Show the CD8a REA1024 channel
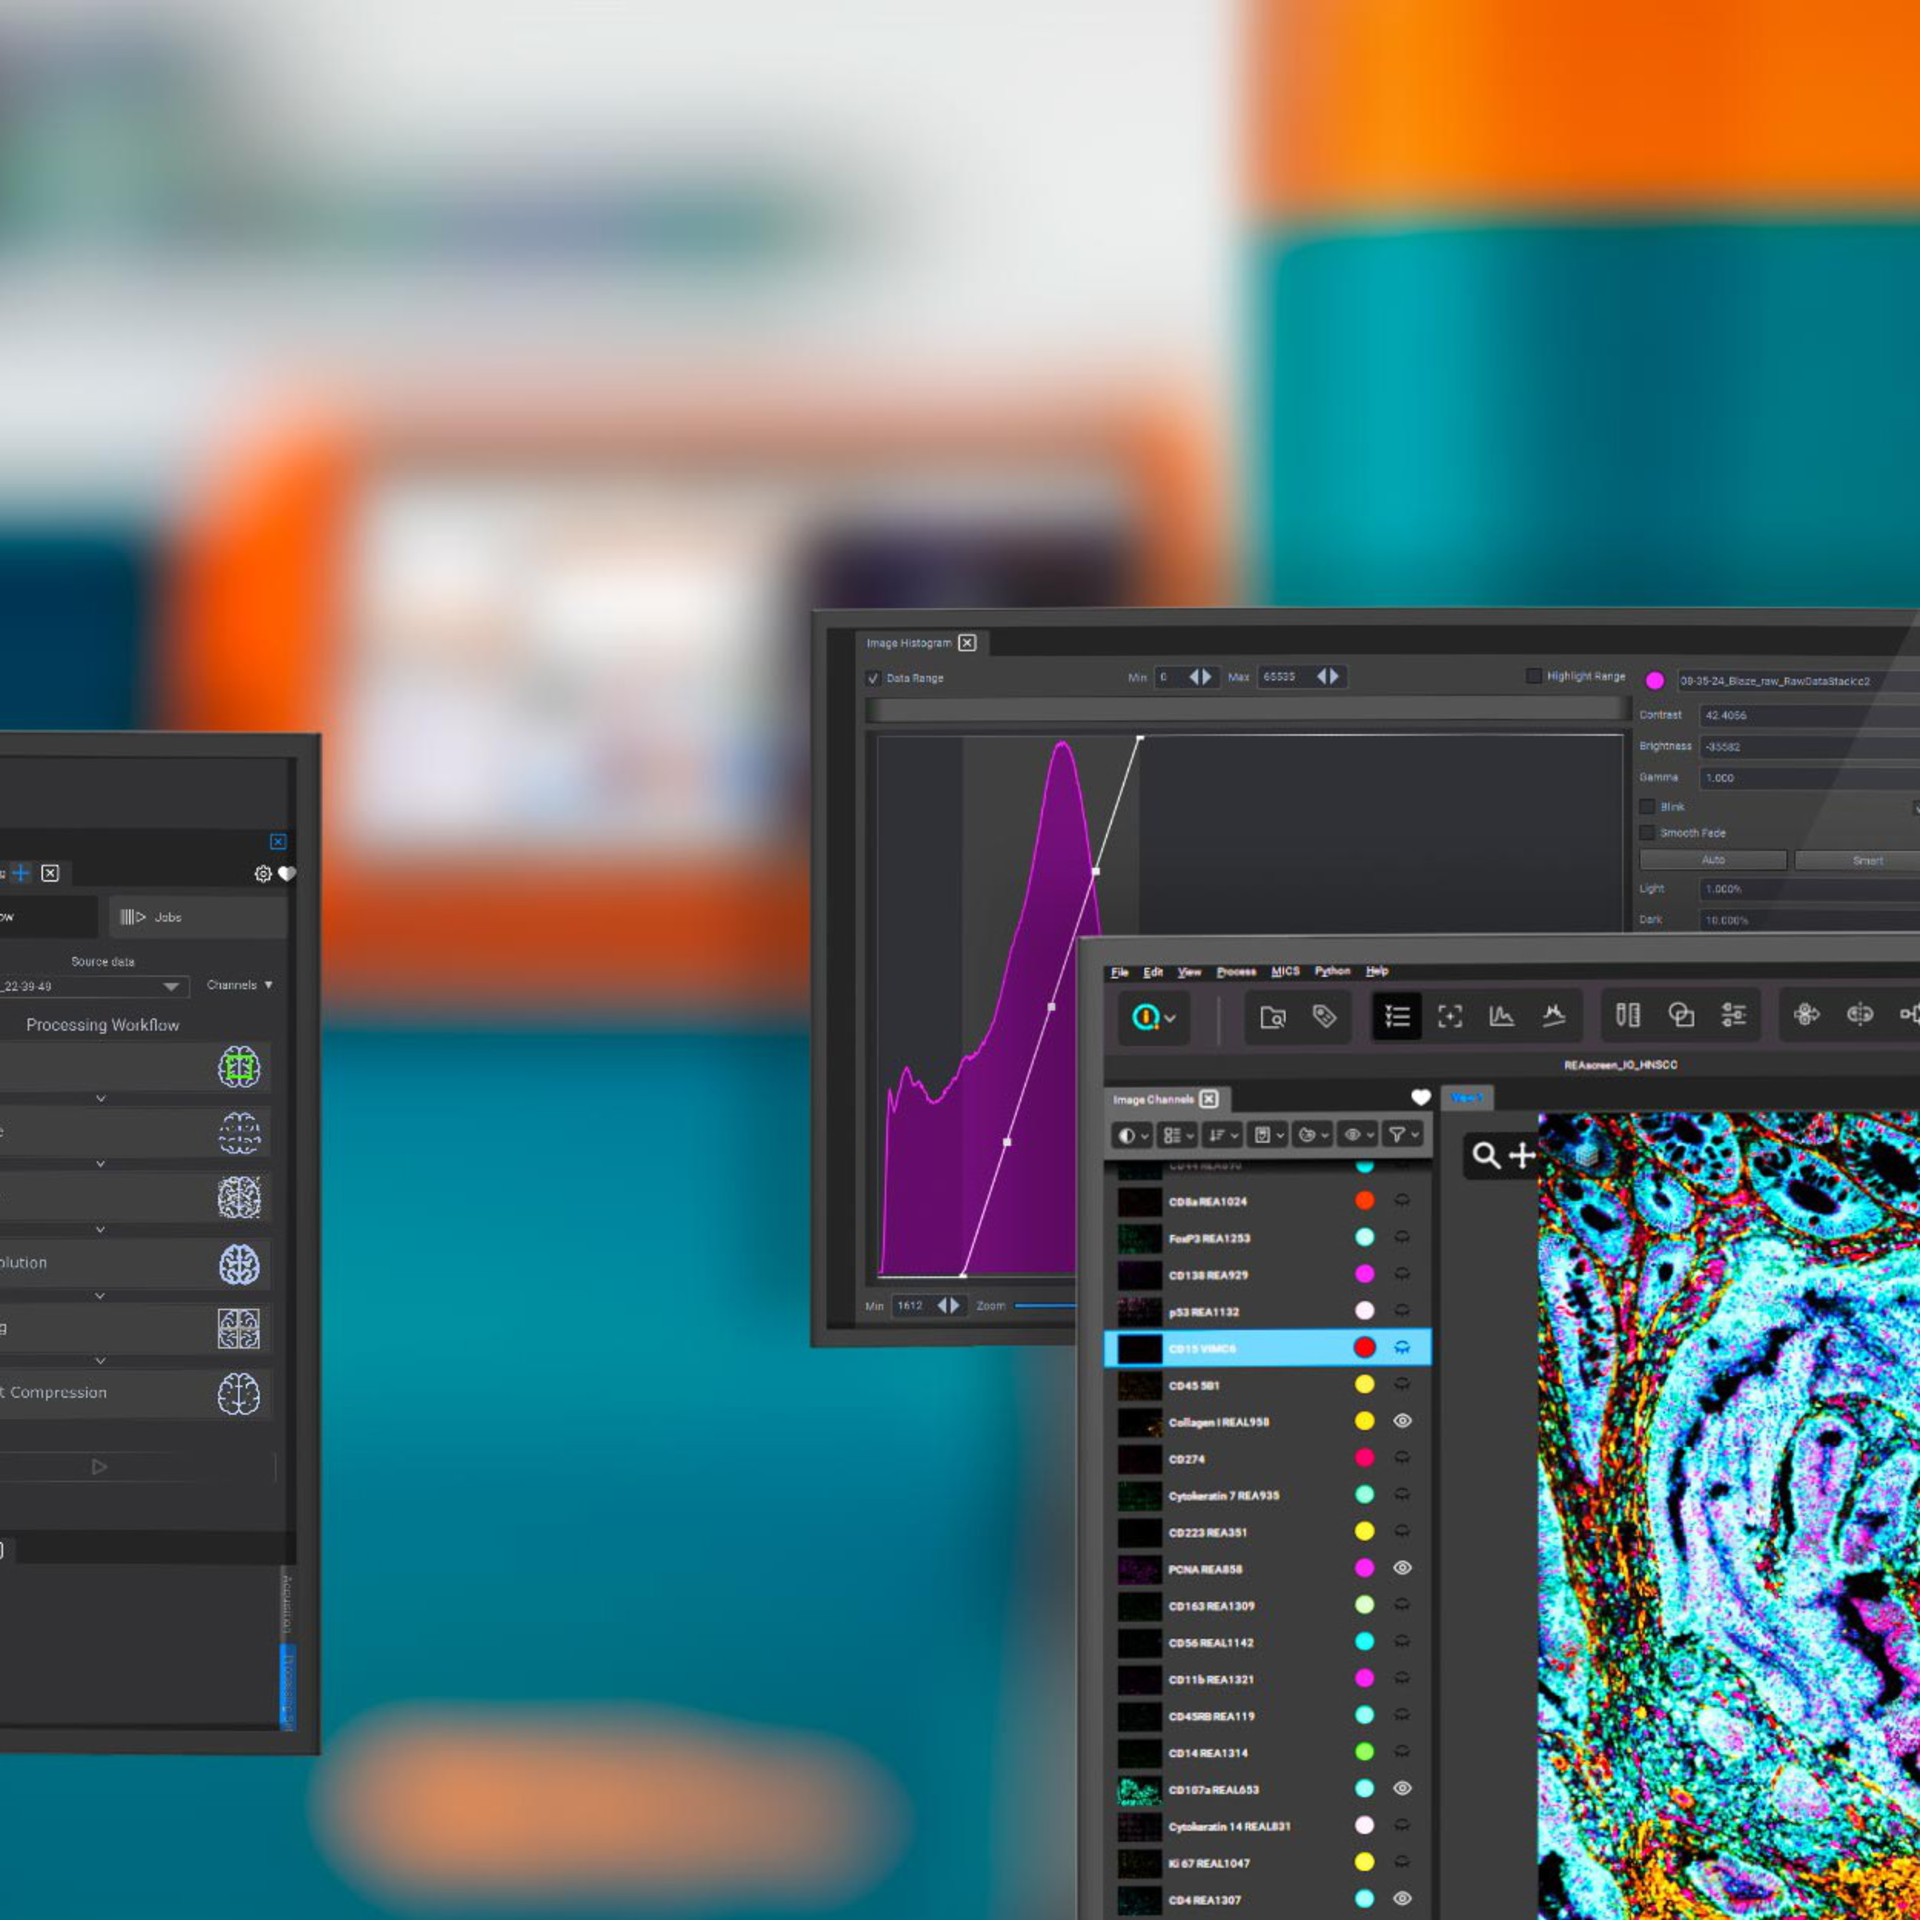 [x=1402, y=1200]
